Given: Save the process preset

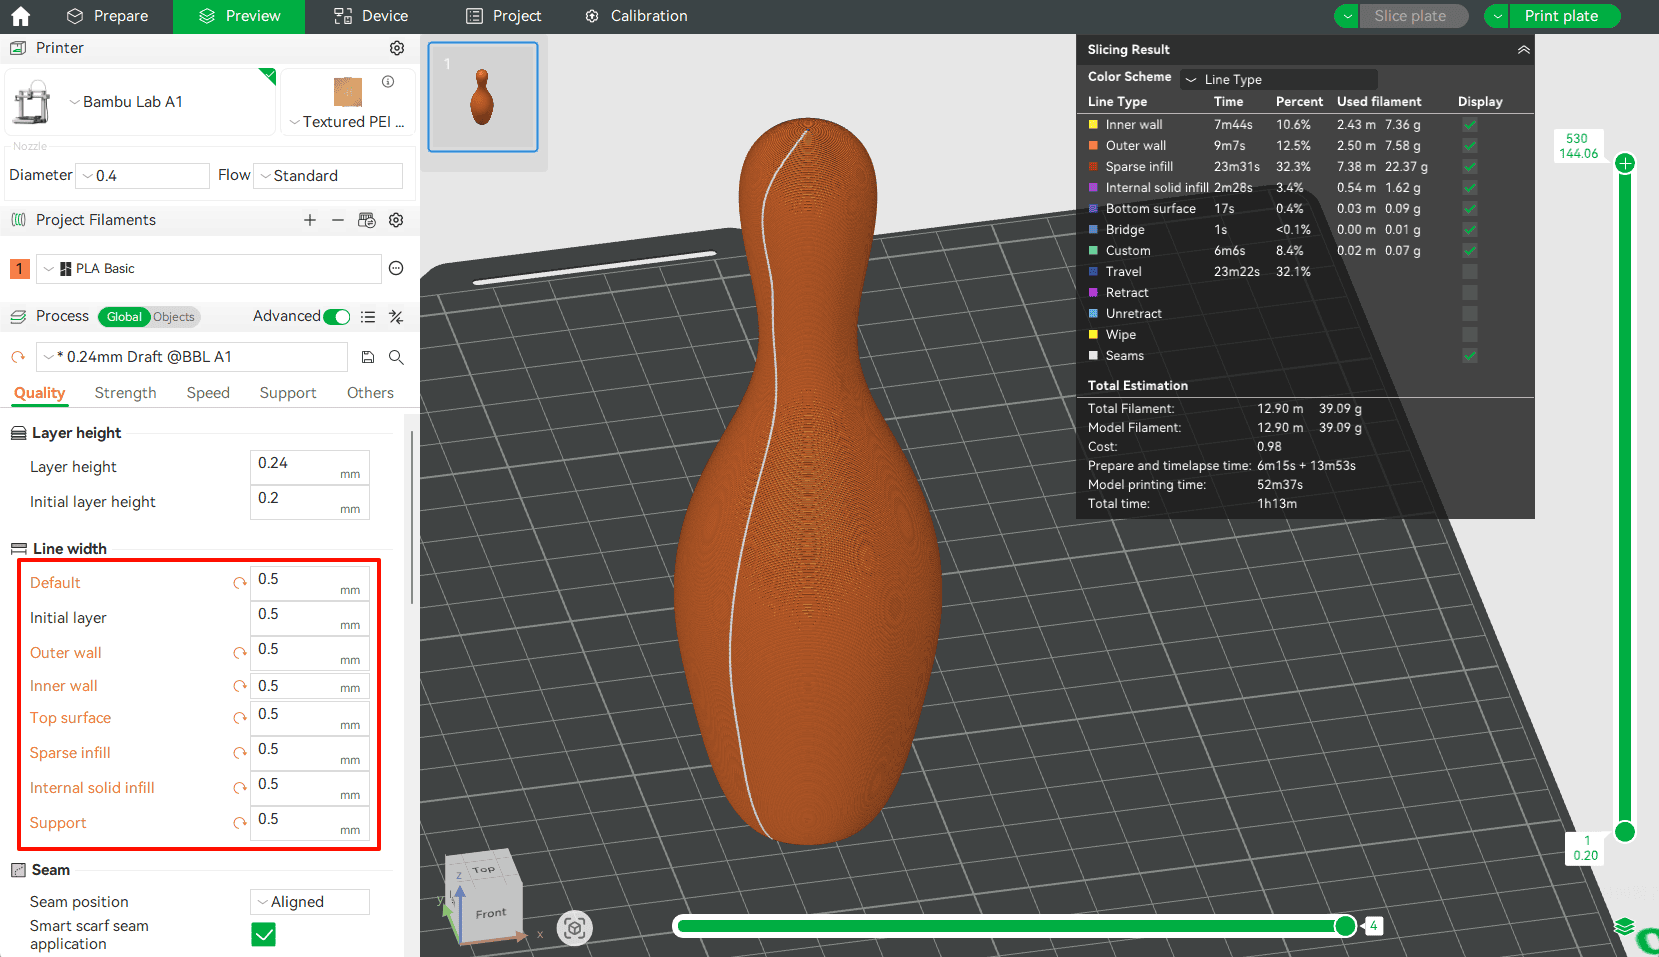Looking at the screenshot, I should point(368,357).
